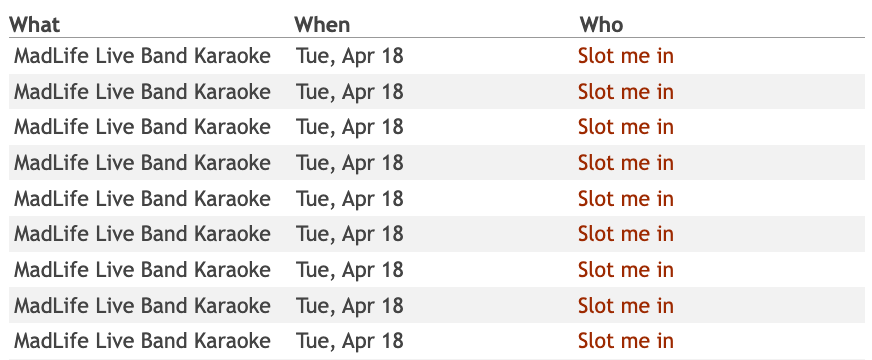The height and width of the screenshot is (360, 872).
Task: Select 'MadLife Live Band Karaoke' in the last row
Action: [x=142, y=341]
